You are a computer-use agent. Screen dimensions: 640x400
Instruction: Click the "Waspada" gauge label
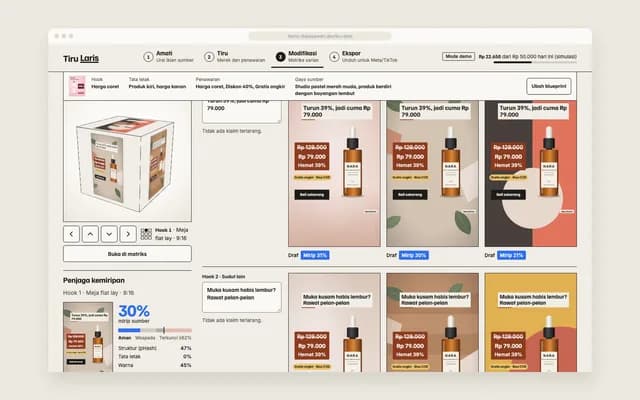point(145,338)
